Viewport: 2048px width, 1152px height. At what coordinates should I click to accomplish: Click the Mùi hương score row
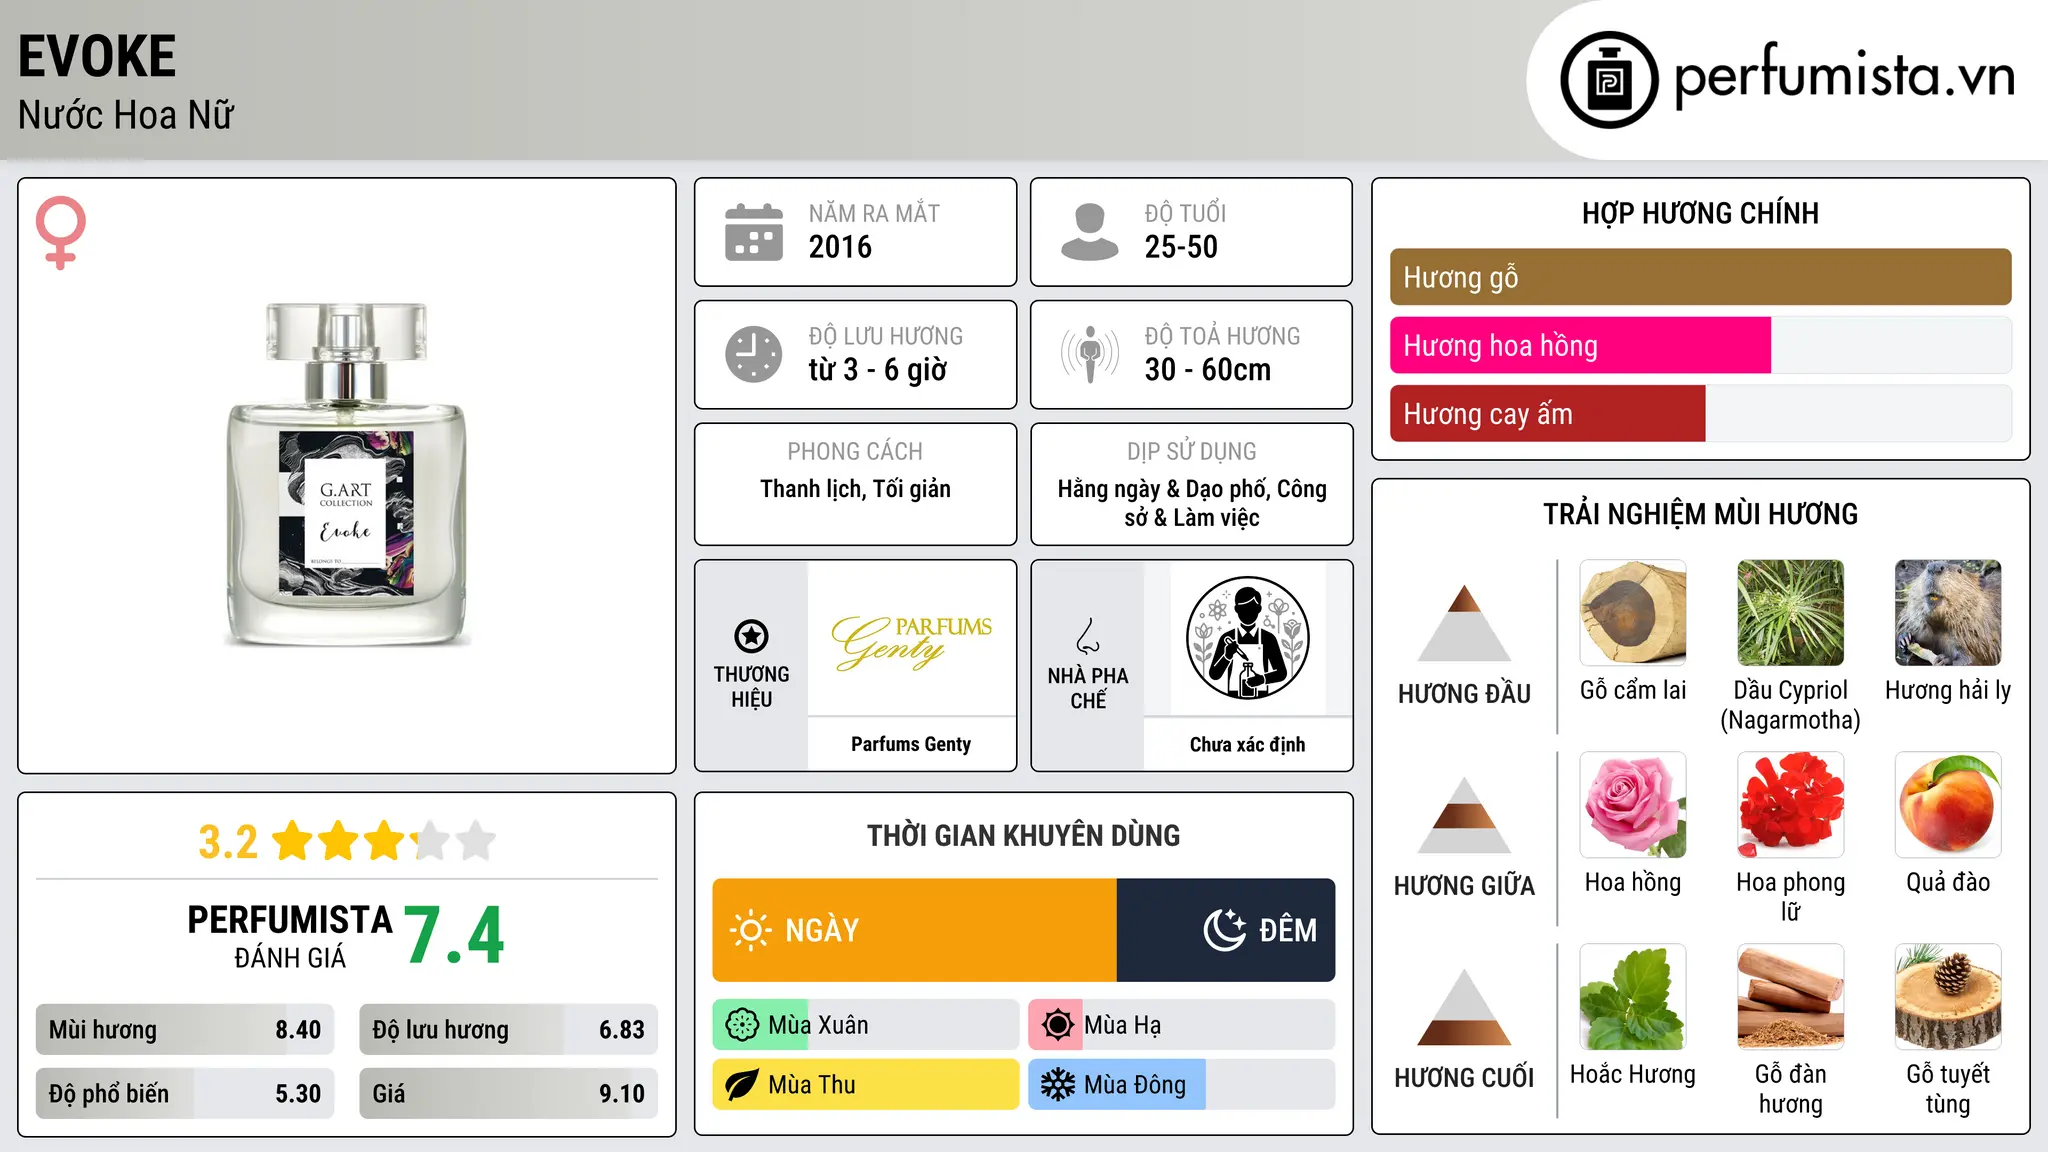185,1030
